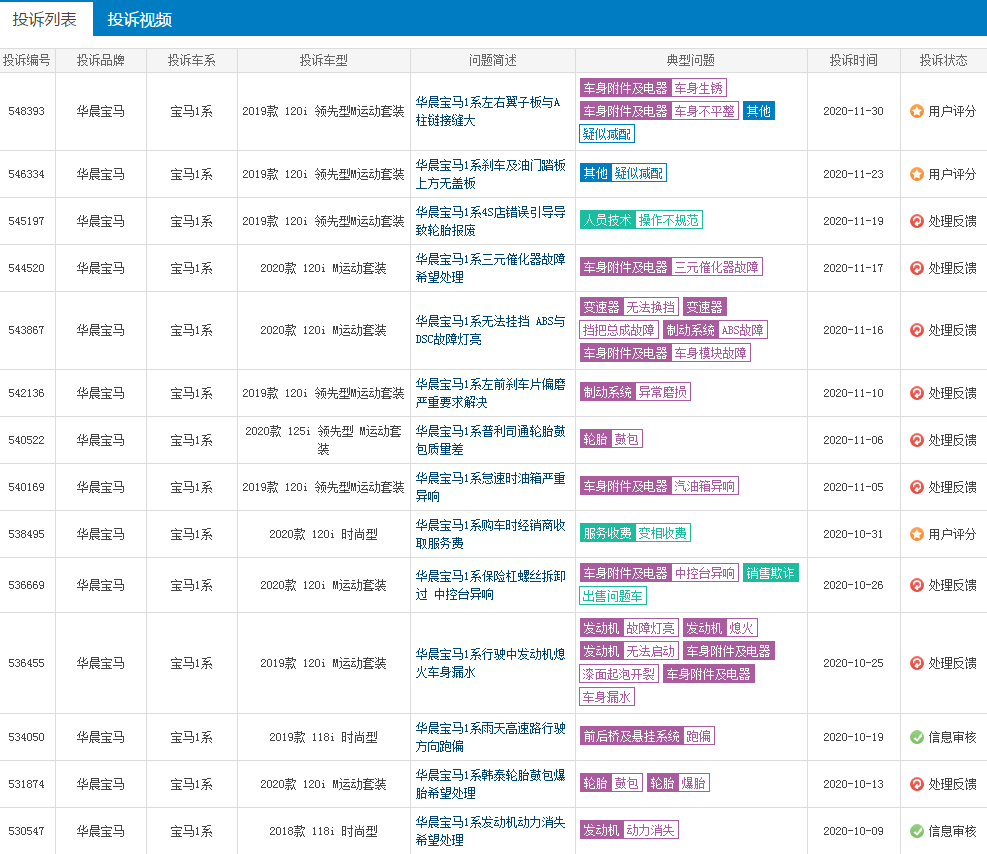Screen dimensions: 987x854
Task: Click the 熄火 issue tag
Action: [x=742, y=628]
